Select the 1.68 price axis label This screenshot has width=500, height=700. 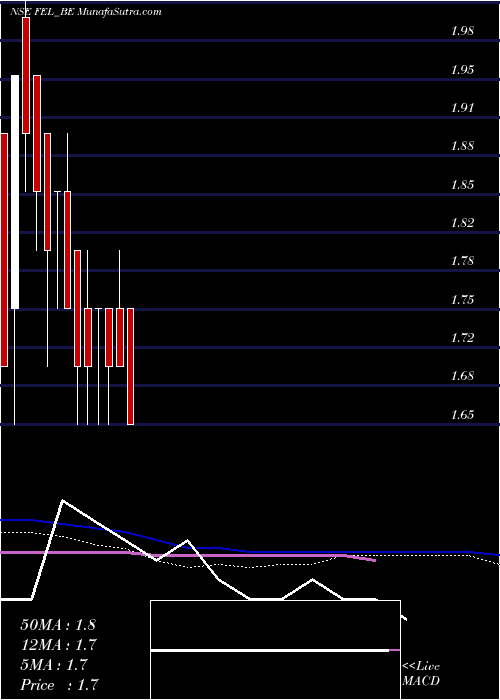click(x=462, y=375)
